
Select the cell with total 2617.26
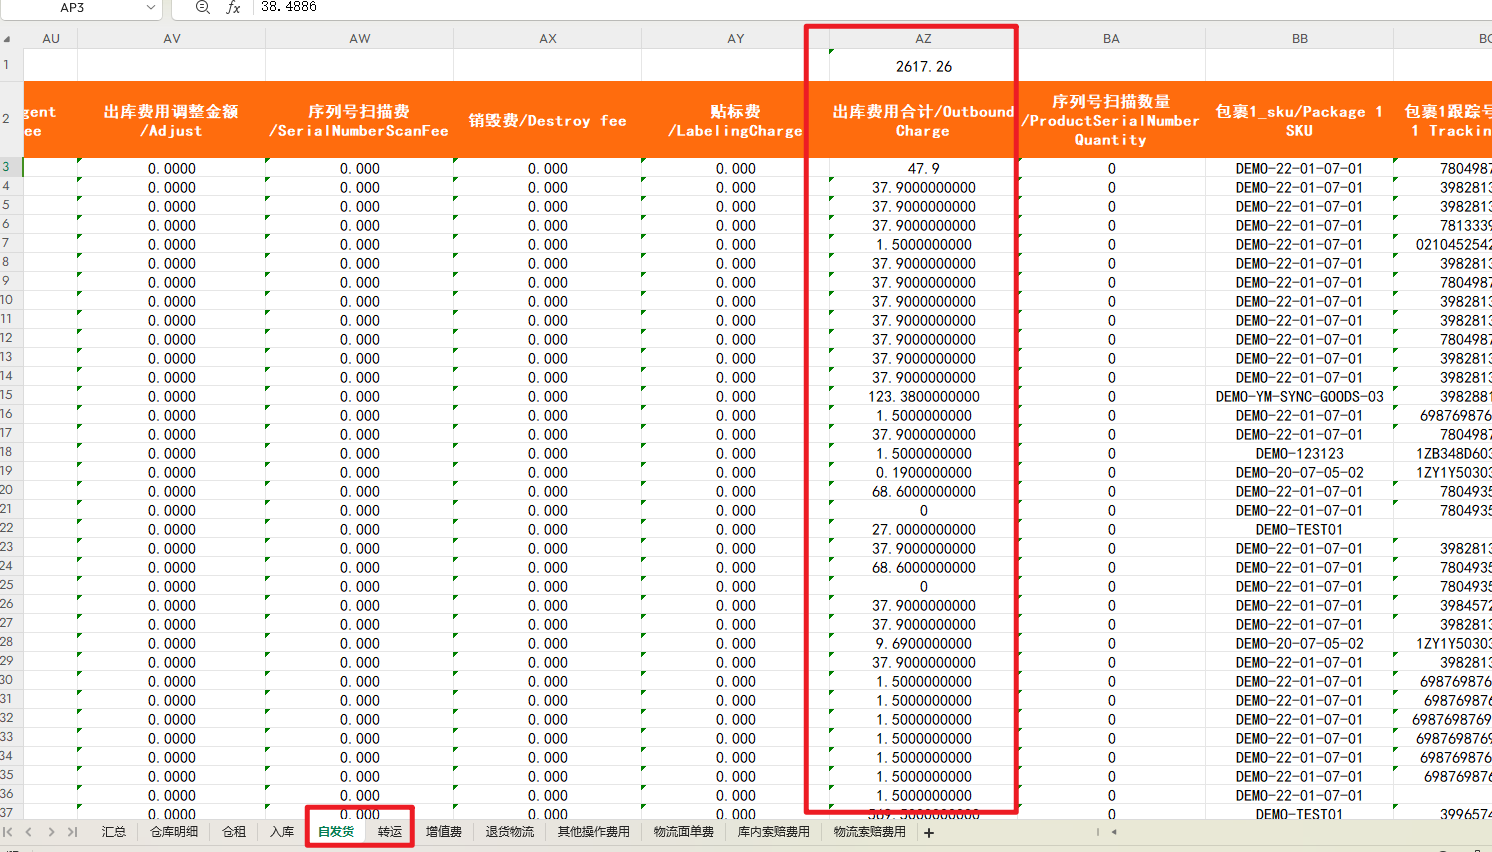(924, 65)
